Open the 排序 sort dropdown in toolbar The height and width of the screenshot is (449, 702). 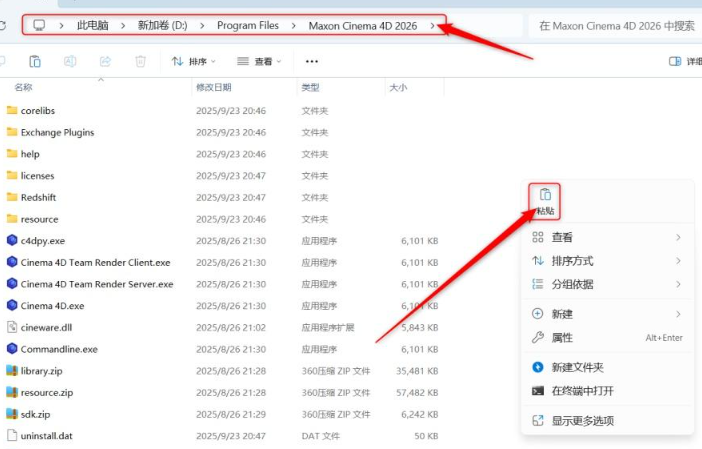click(x=194, y=61)
